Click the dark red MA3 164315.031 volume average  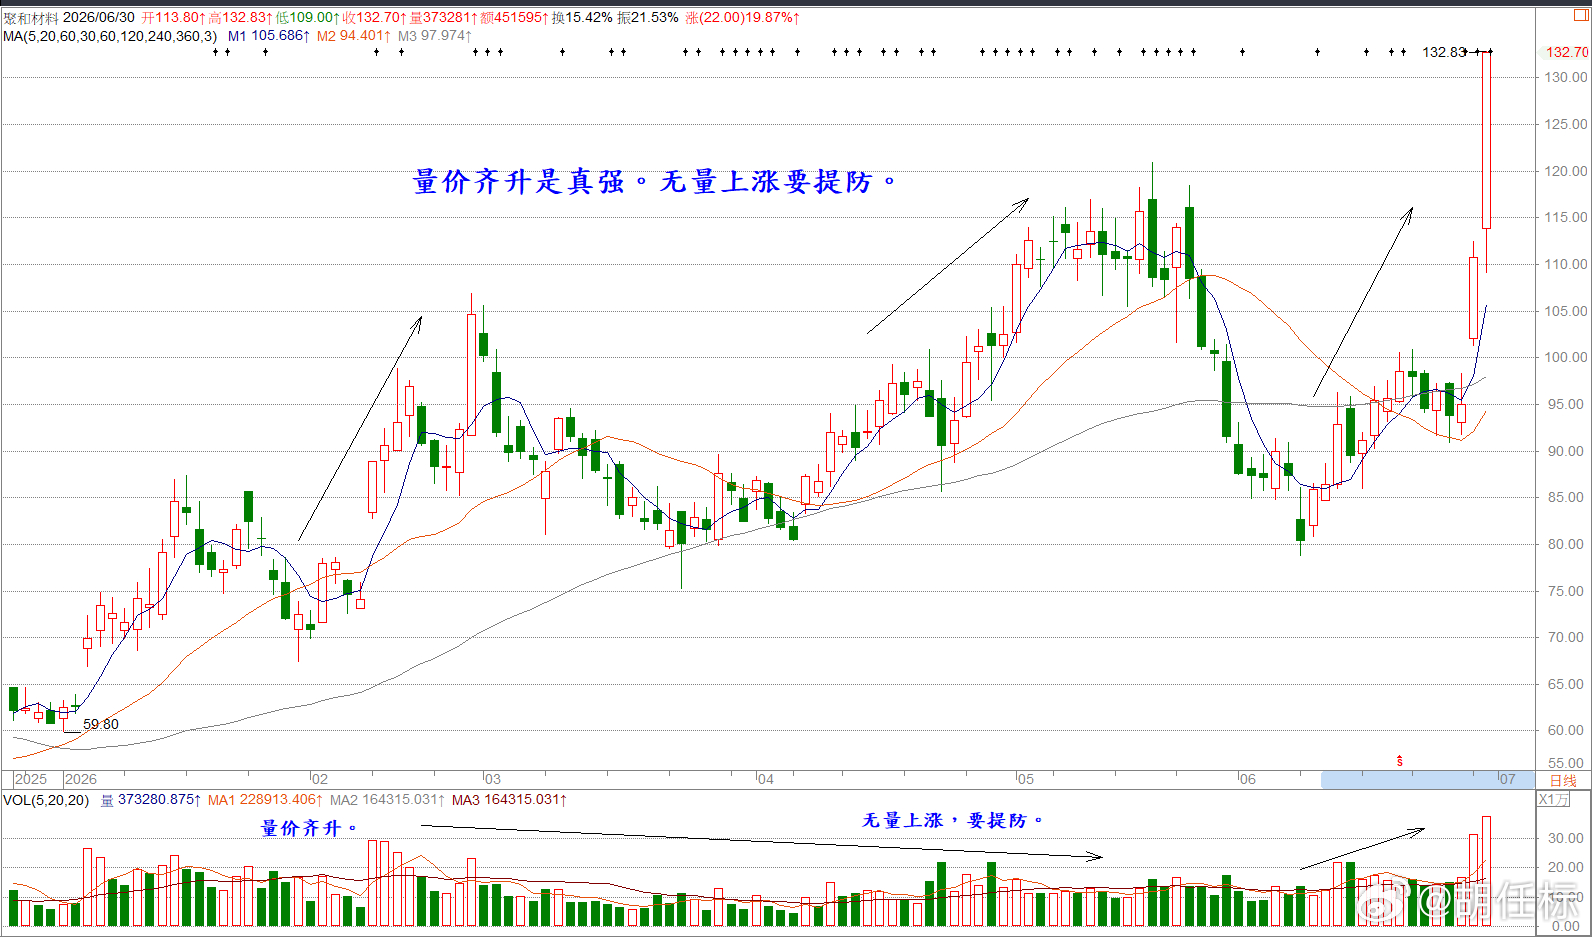click(510, 800)
